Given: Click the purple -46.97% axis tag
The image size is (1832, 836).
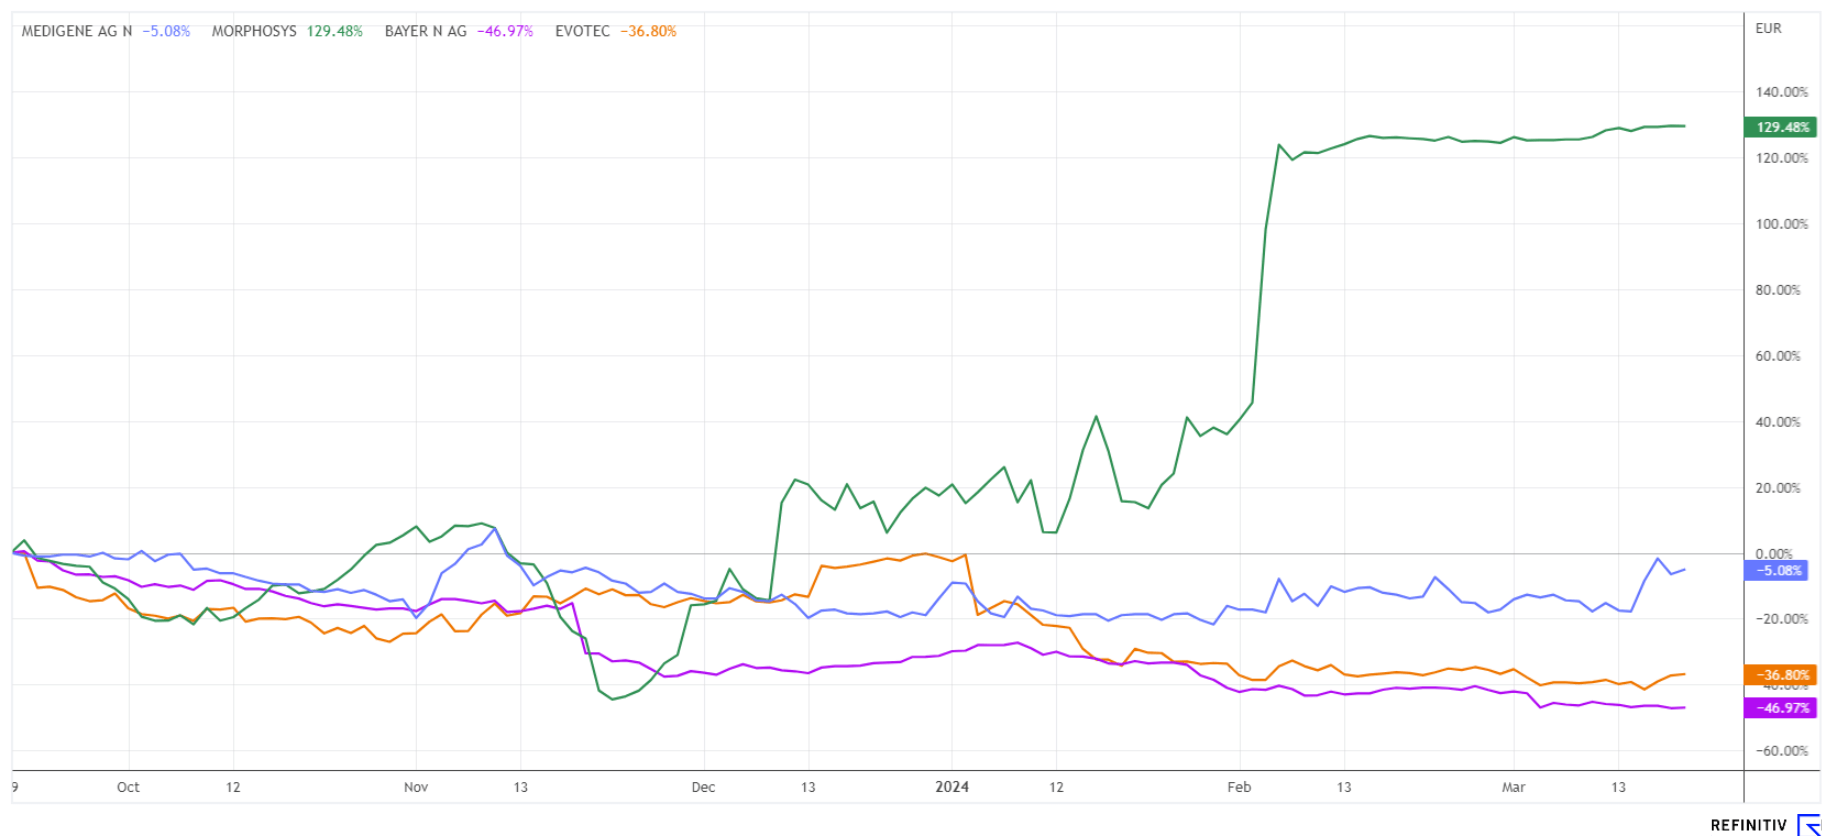Looking at the screenshot, I should 1782,708.
